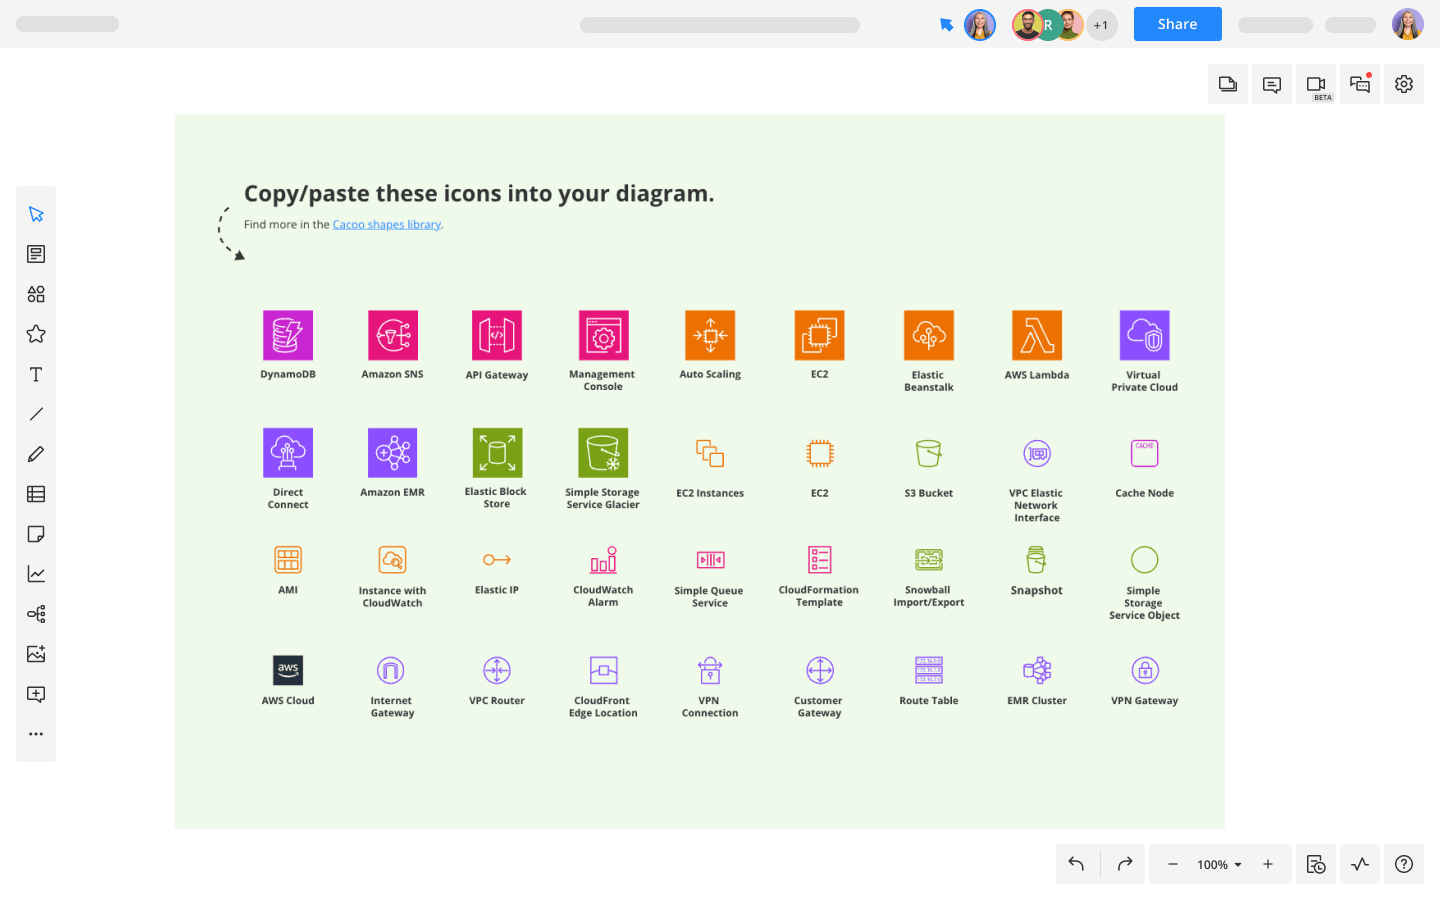
Task: Open the Cacoo shapes library link
Action: click(387, 225)
